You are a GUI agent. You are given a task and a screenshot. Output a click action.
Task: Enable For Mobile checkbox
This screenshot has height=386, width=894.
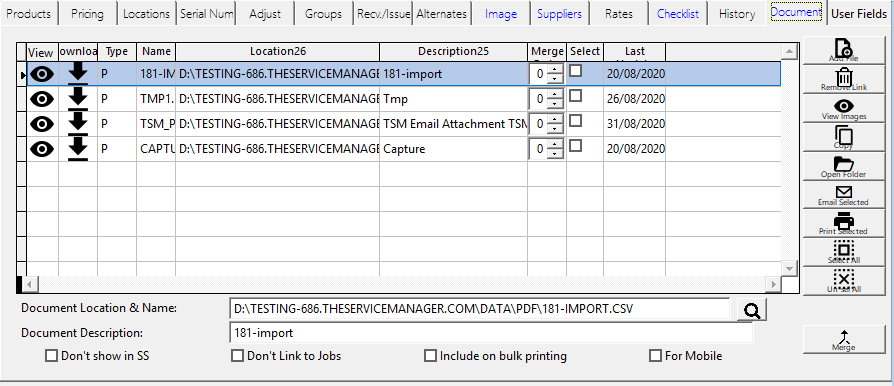(x=656, y=356)
